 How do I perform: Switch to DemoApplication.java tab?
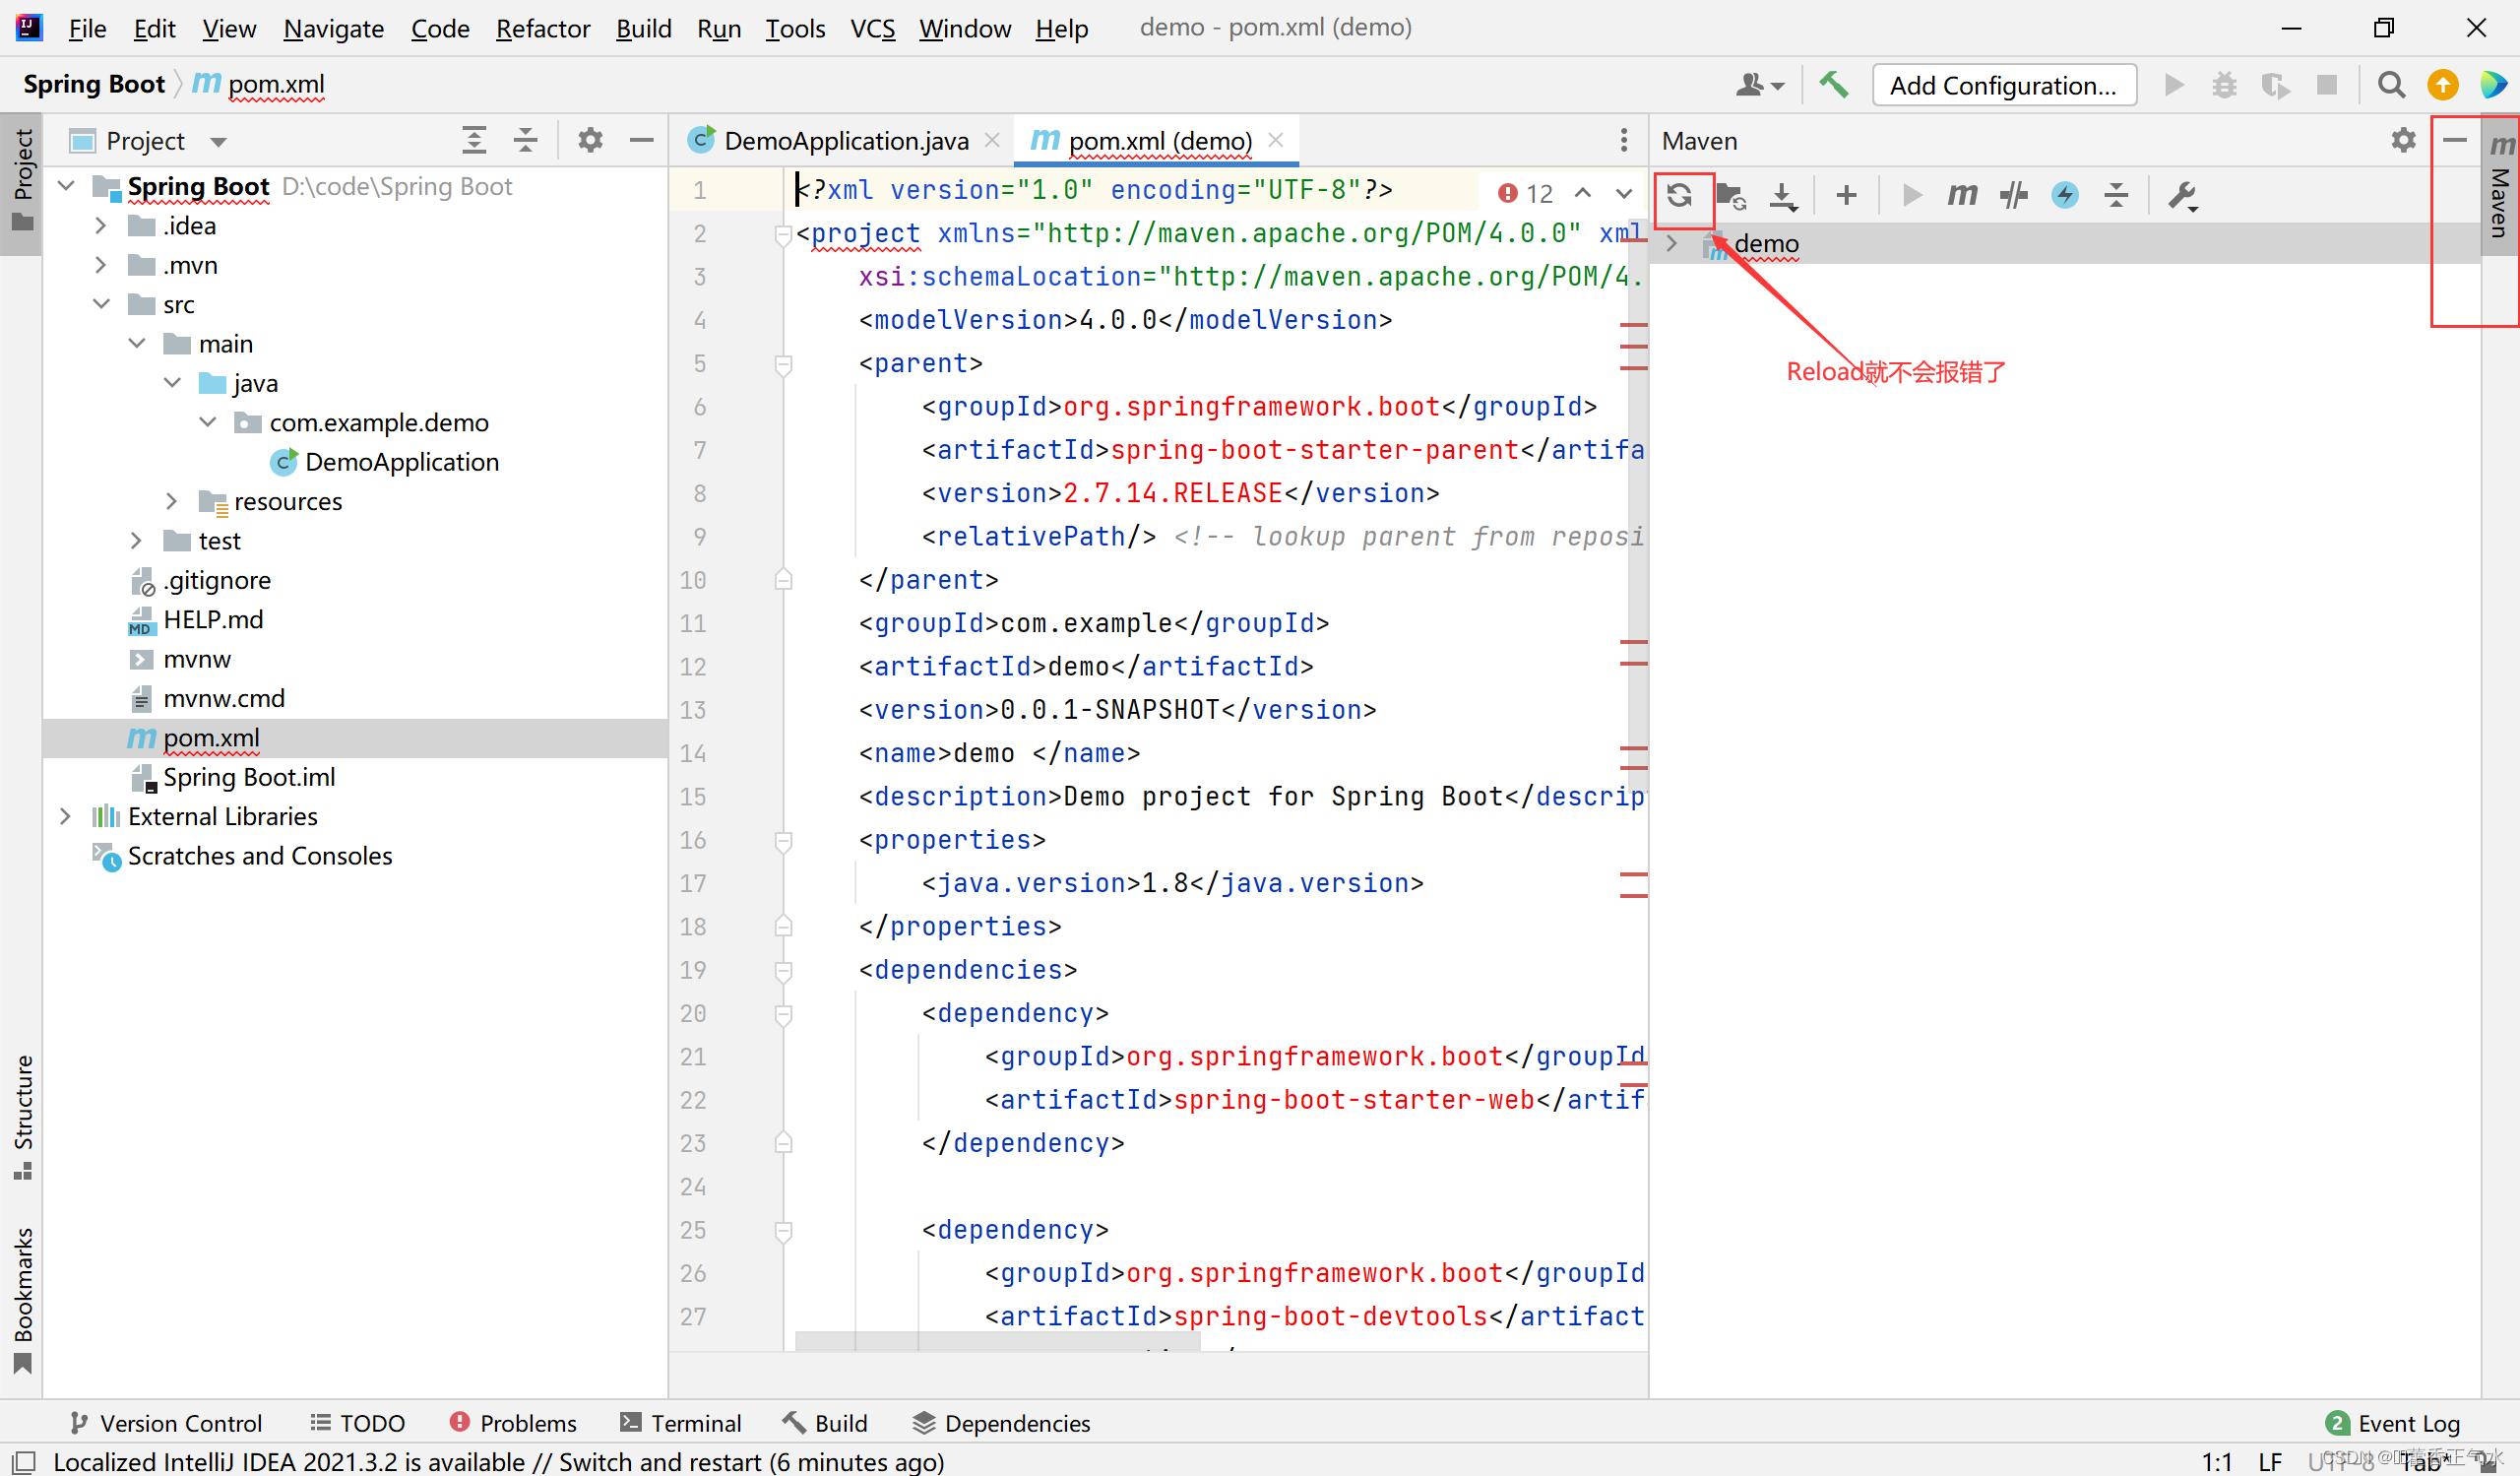[844, 141]
